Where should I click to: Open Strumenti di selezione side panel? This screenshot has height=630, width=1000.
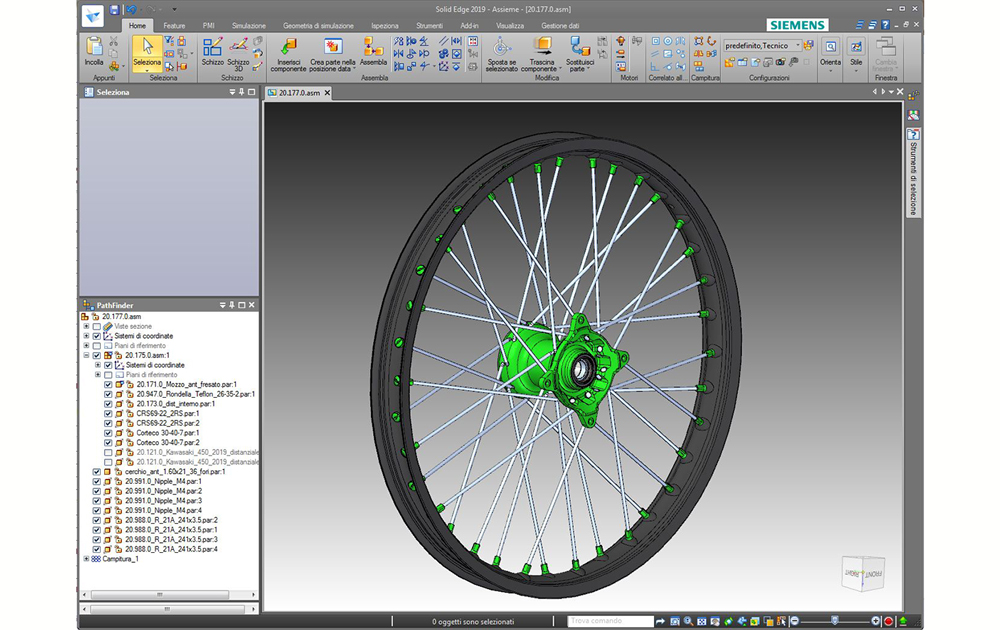(x=913, y=172)
